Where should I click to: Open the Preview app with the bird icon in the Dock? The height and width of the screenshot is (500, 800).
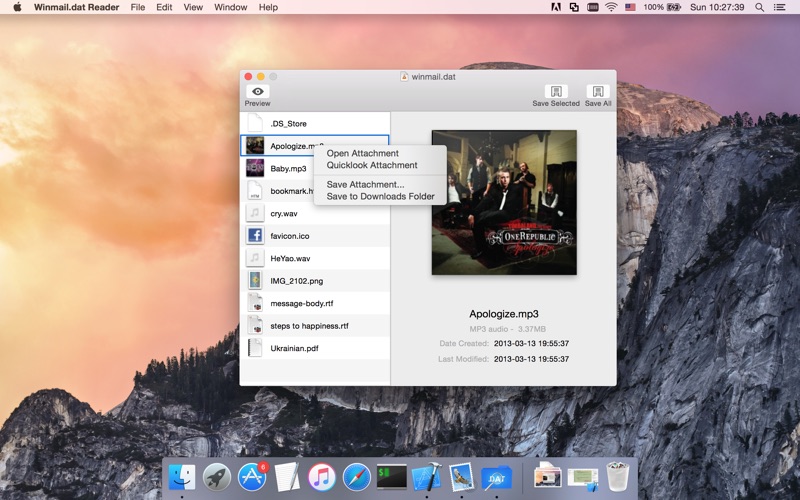tap(462, 477)
